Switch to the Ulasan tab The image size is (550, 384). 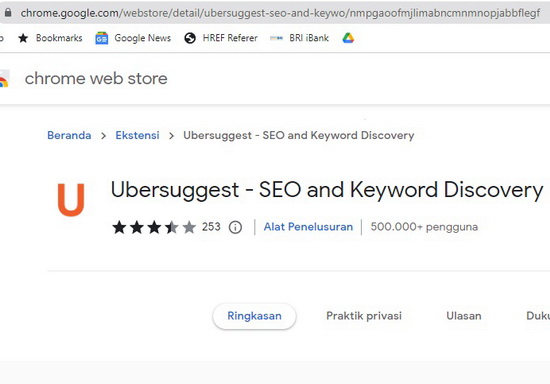[x=464, y=316]
